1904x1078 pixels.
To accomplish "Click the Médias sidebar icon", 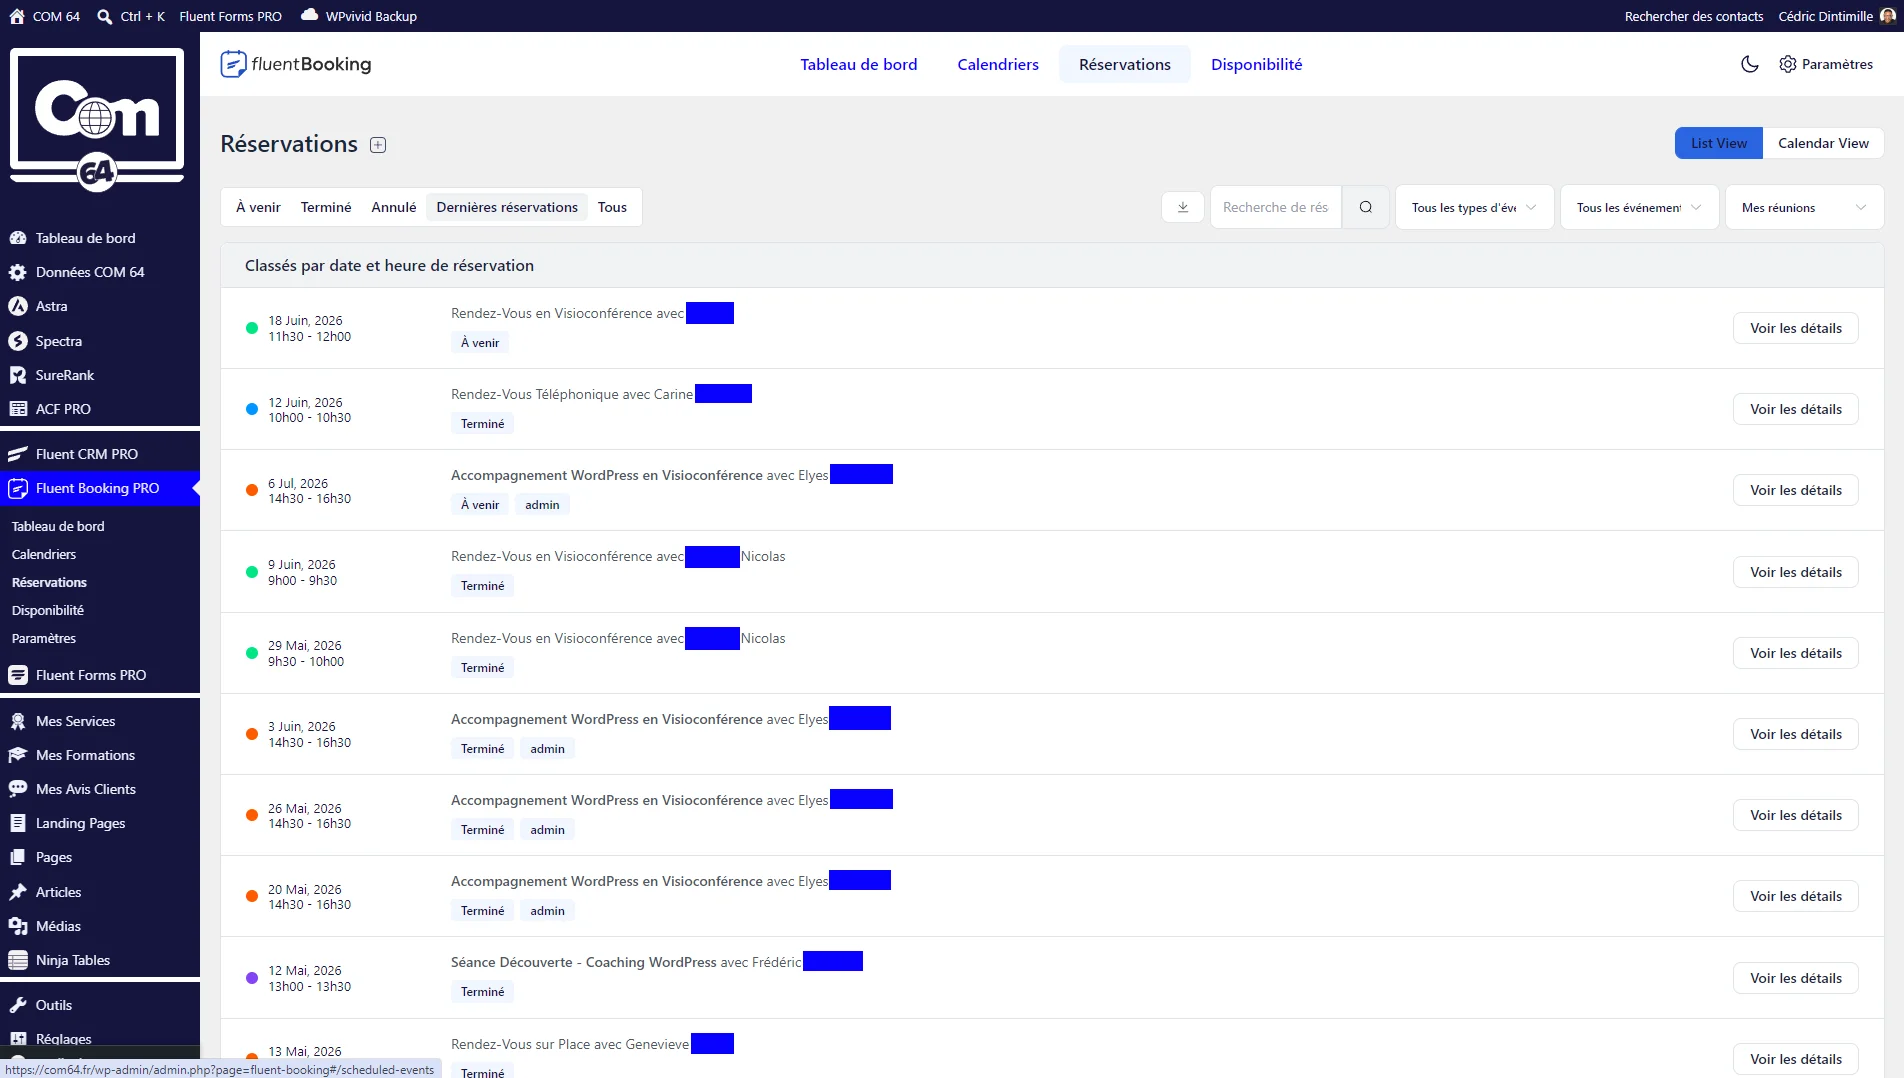I will point(18,926).
